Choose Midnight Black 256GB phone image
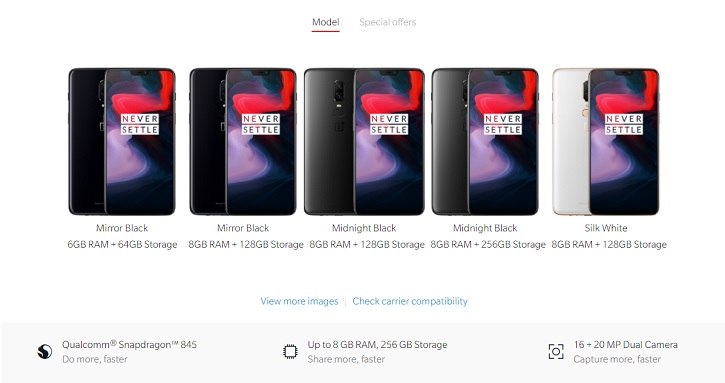725x383 pixels. tap(485, 142)
